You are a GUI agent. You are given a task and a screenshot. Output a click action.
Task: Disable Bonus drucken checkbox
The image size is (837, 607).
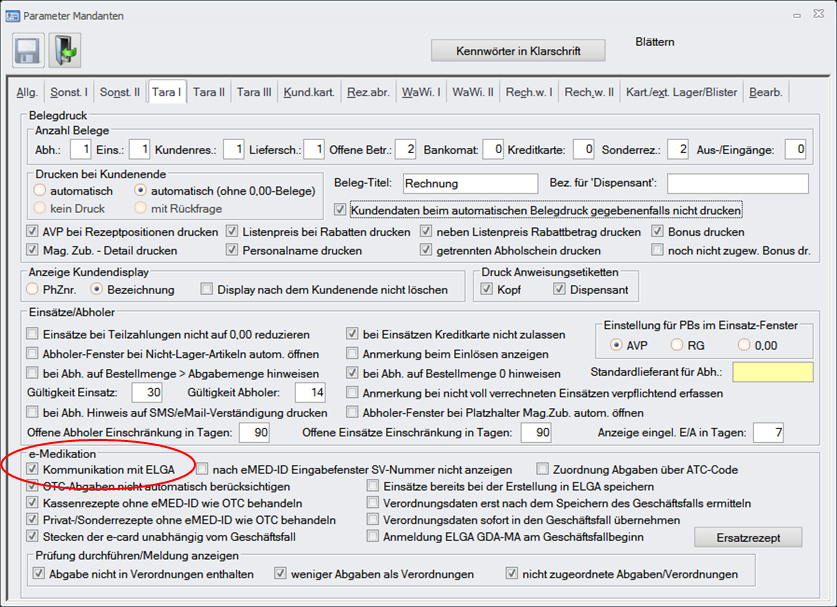pos(657,232)
